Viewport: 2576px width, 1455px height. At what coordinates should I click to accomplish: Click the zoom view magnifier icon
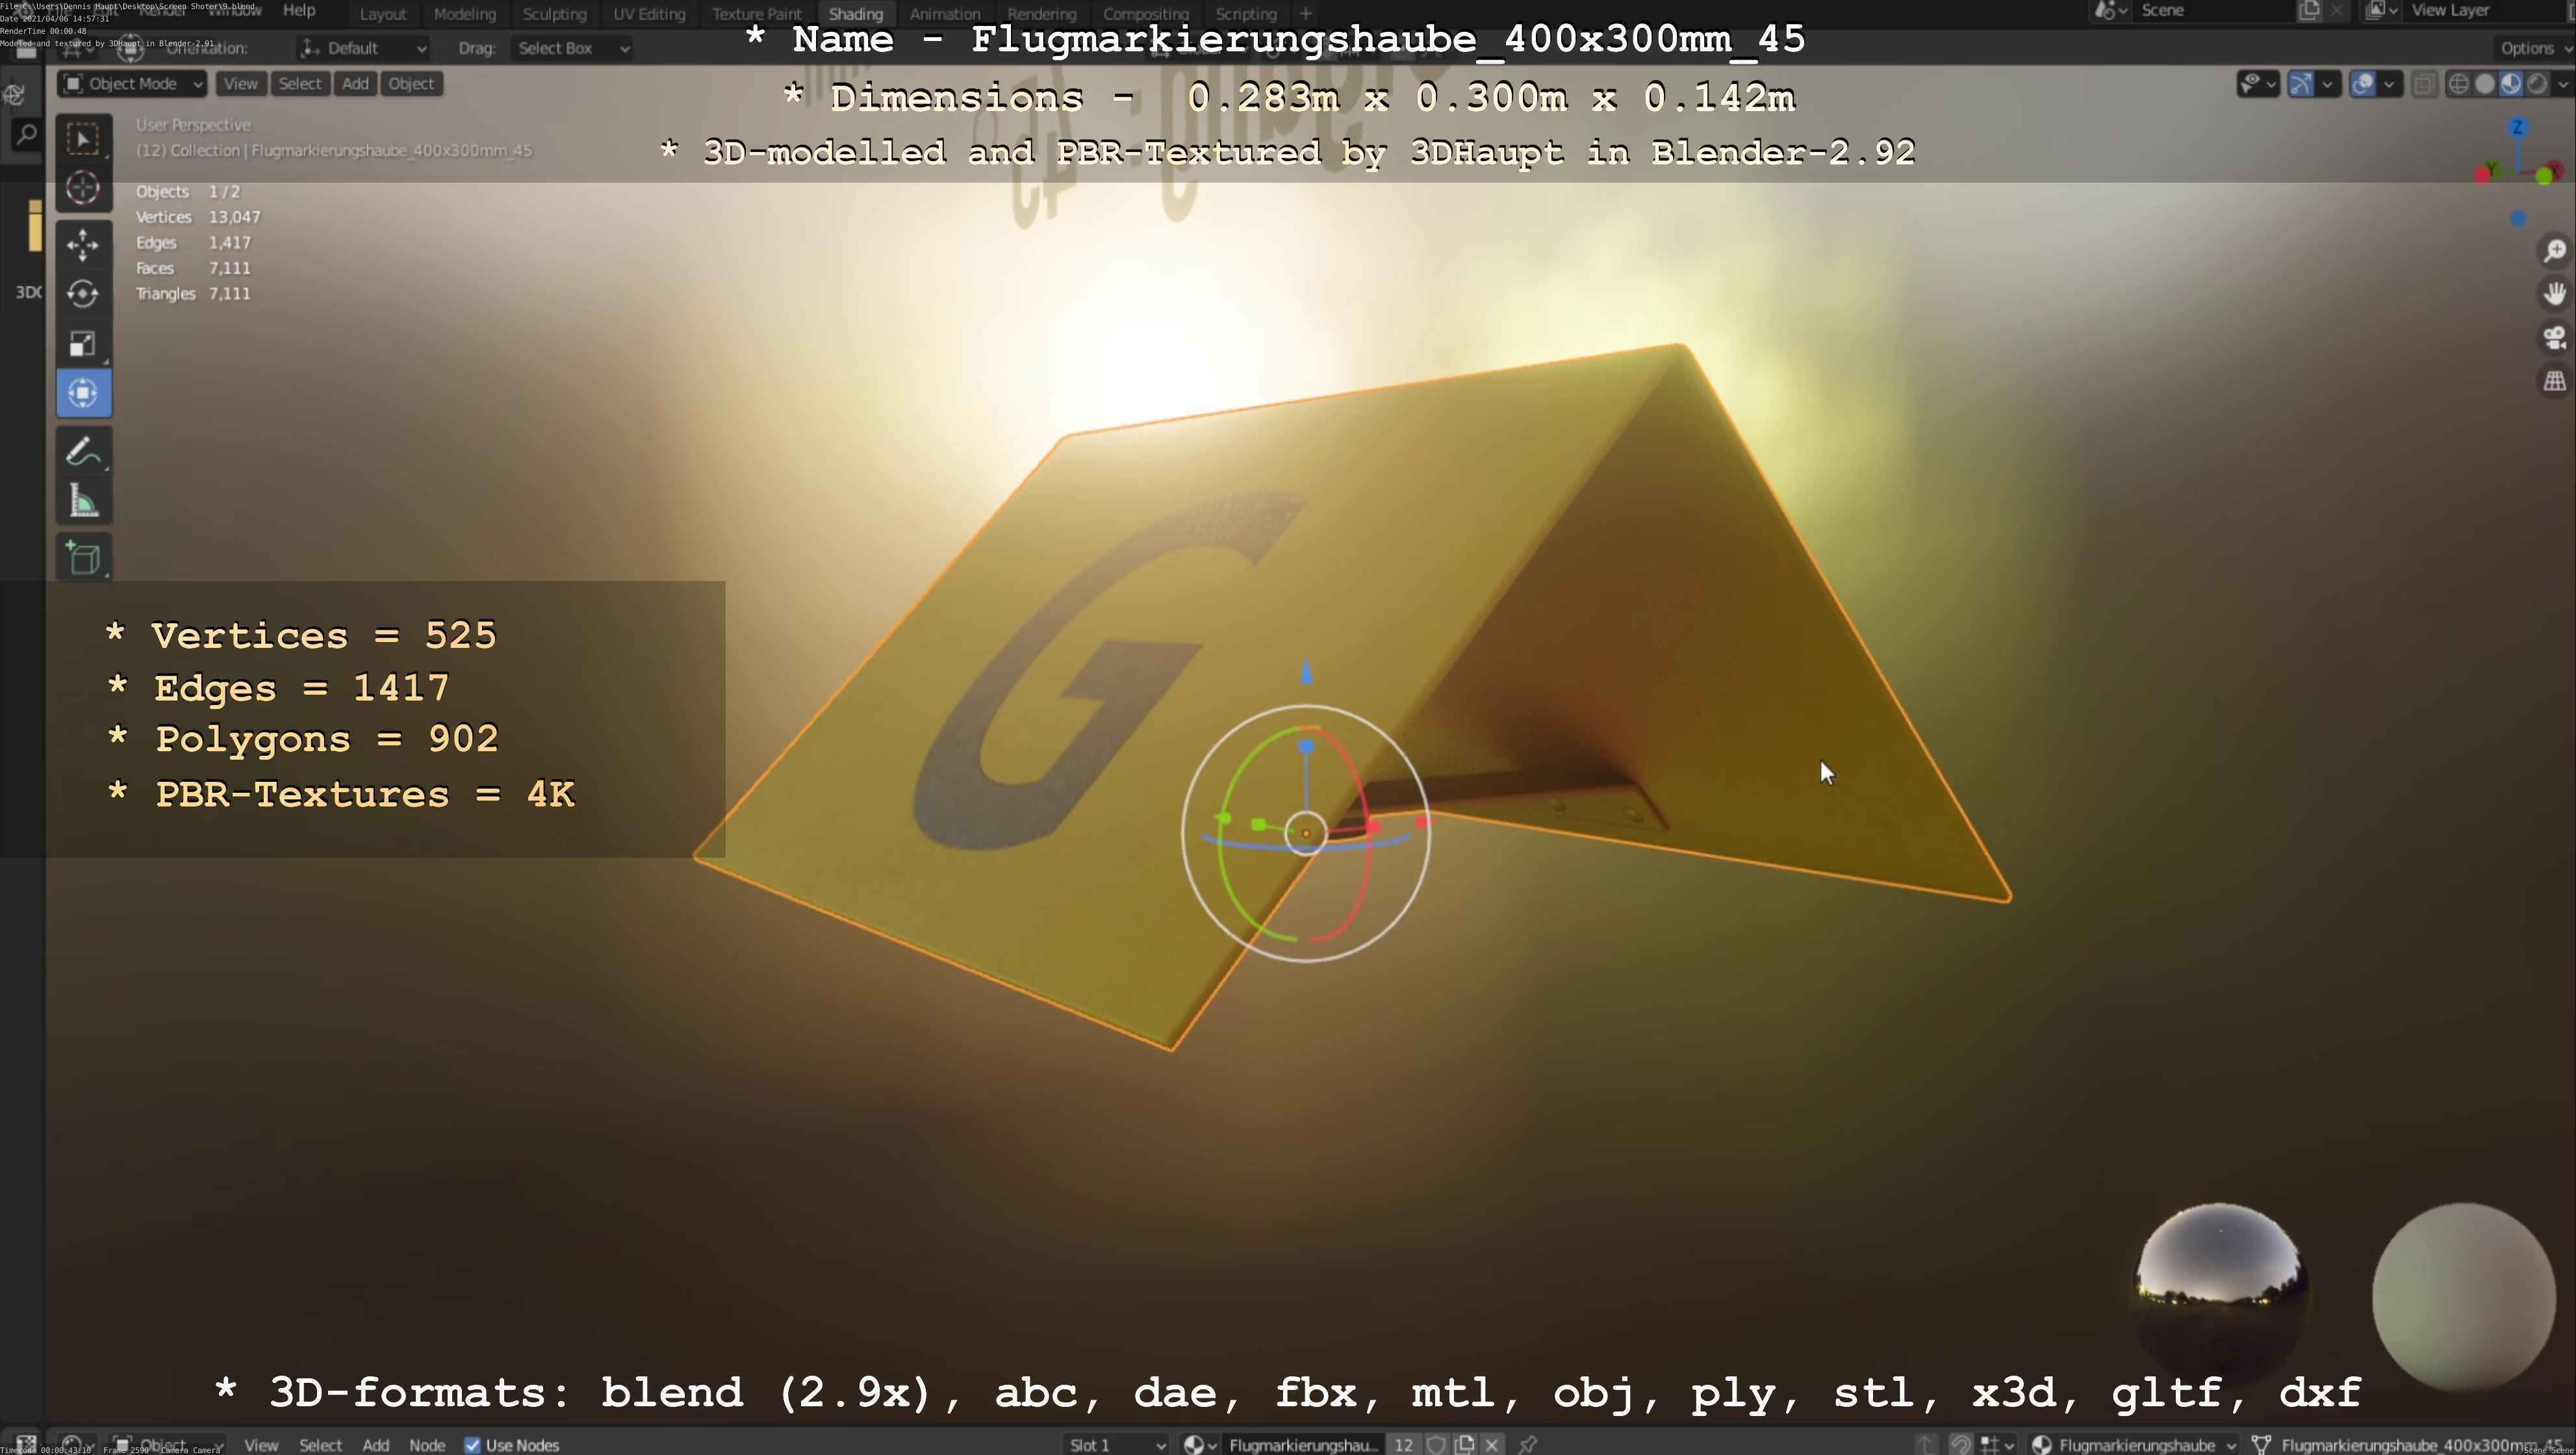[2554, 251]
